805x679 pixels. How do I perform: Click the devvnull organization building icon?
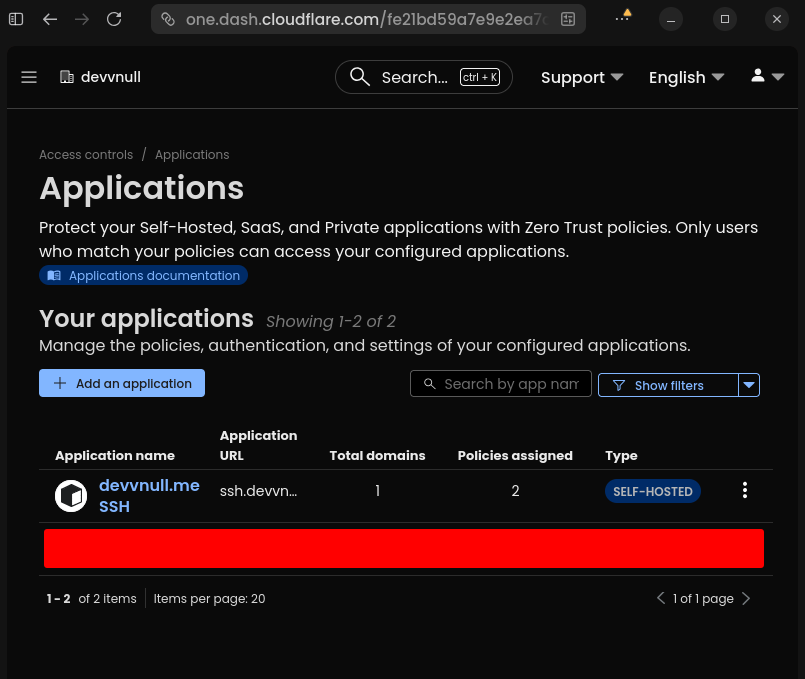(65, 76)
